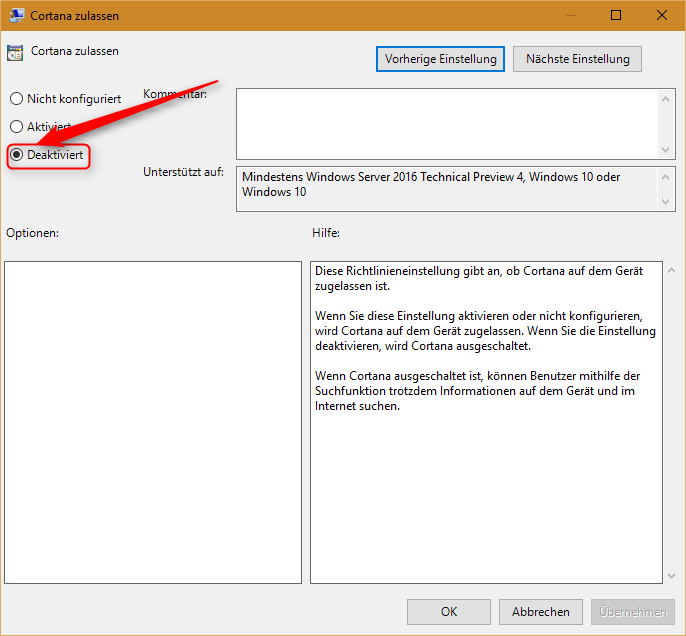Image resolution: width=686 pixels, height=636 pixels.
Task: Click the help paragraph 'Wenn Sie diese Einstellung aktivieren'
Action: click(x=485, y=331)
